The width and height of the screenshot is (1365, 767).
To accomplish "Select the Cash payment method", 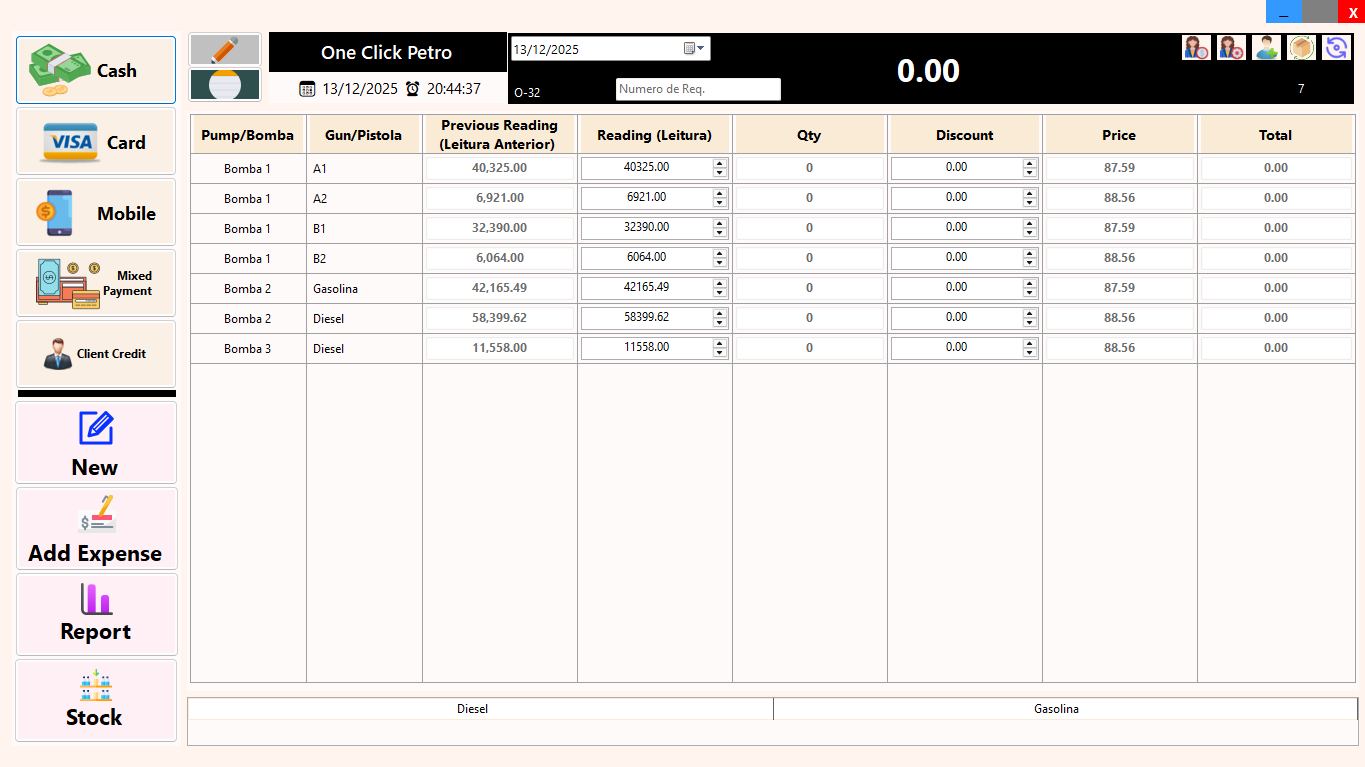I will pos(96,70).
